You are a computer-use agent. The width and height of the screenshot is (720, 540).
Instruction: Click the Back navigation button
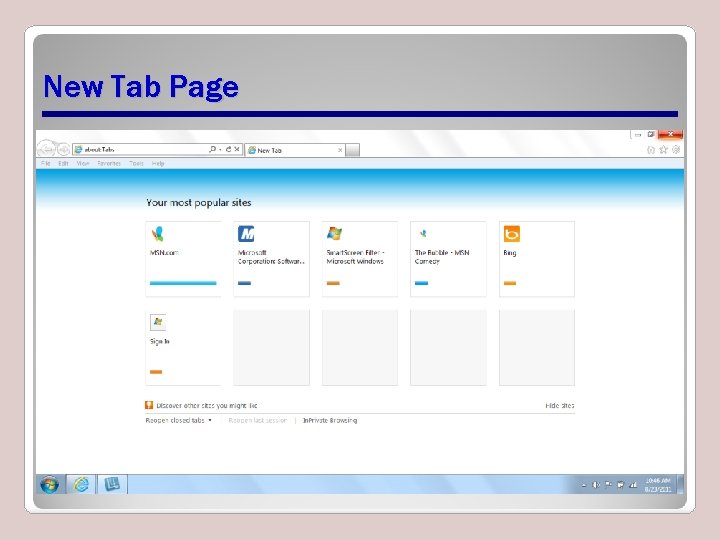[x=46, y=149]
